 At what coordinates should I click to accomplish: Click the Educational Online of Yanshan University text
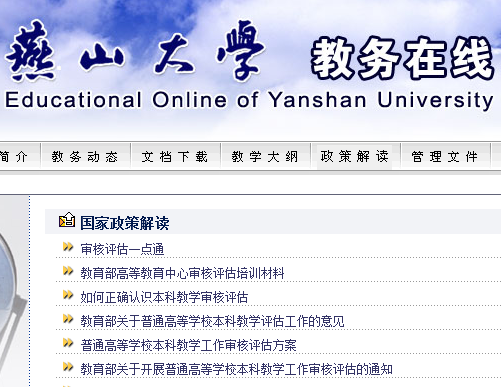pos(249,100)
